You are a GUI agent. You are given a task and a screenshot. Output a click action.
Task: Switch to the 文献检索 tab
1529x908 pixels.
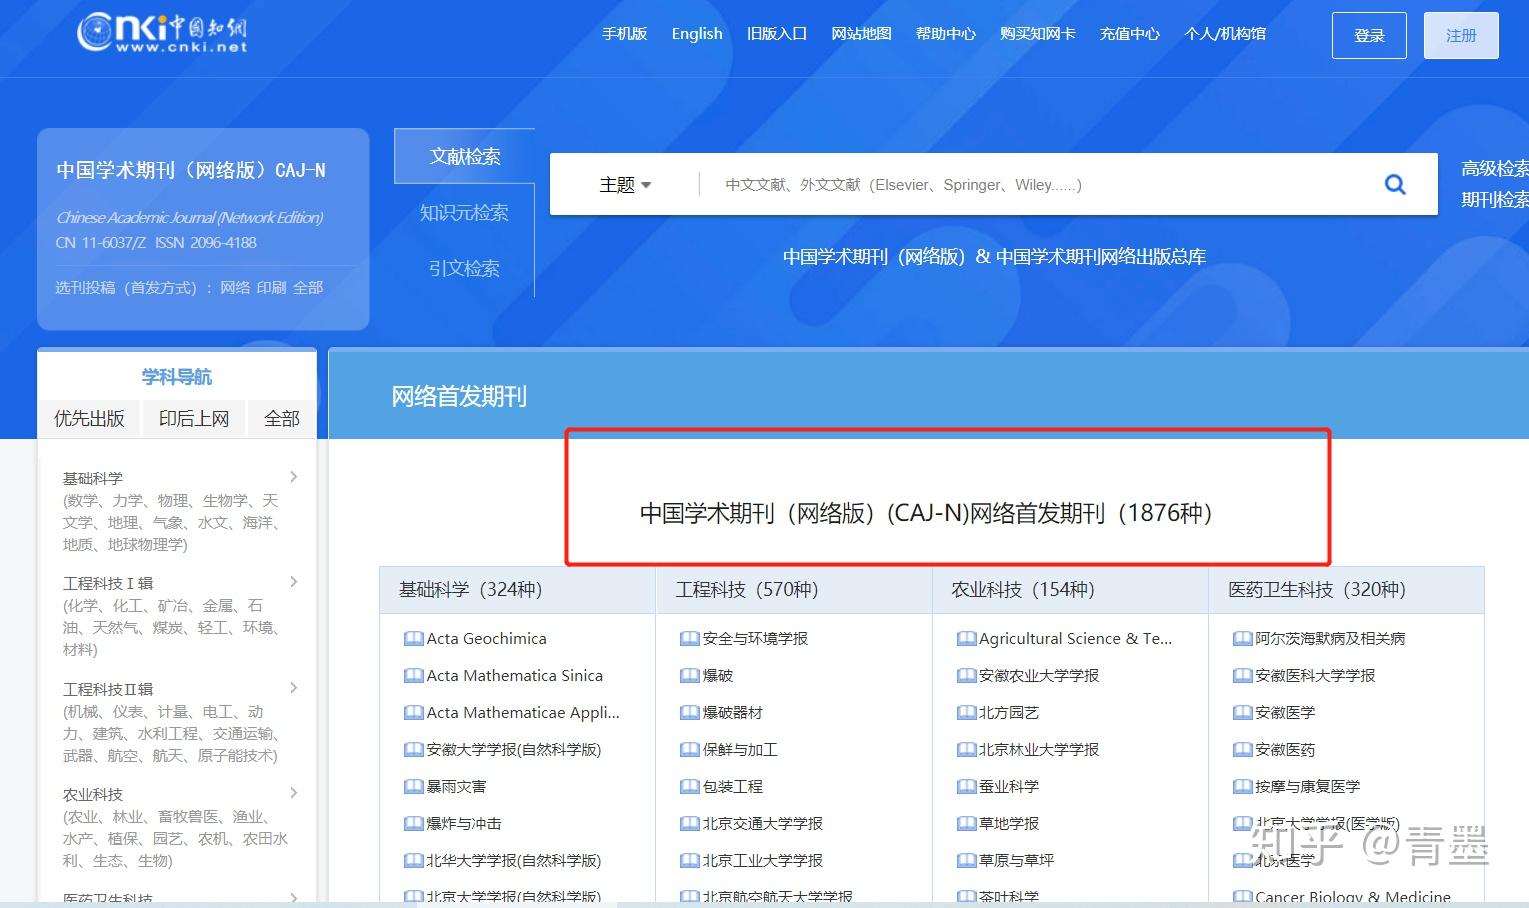465,156
